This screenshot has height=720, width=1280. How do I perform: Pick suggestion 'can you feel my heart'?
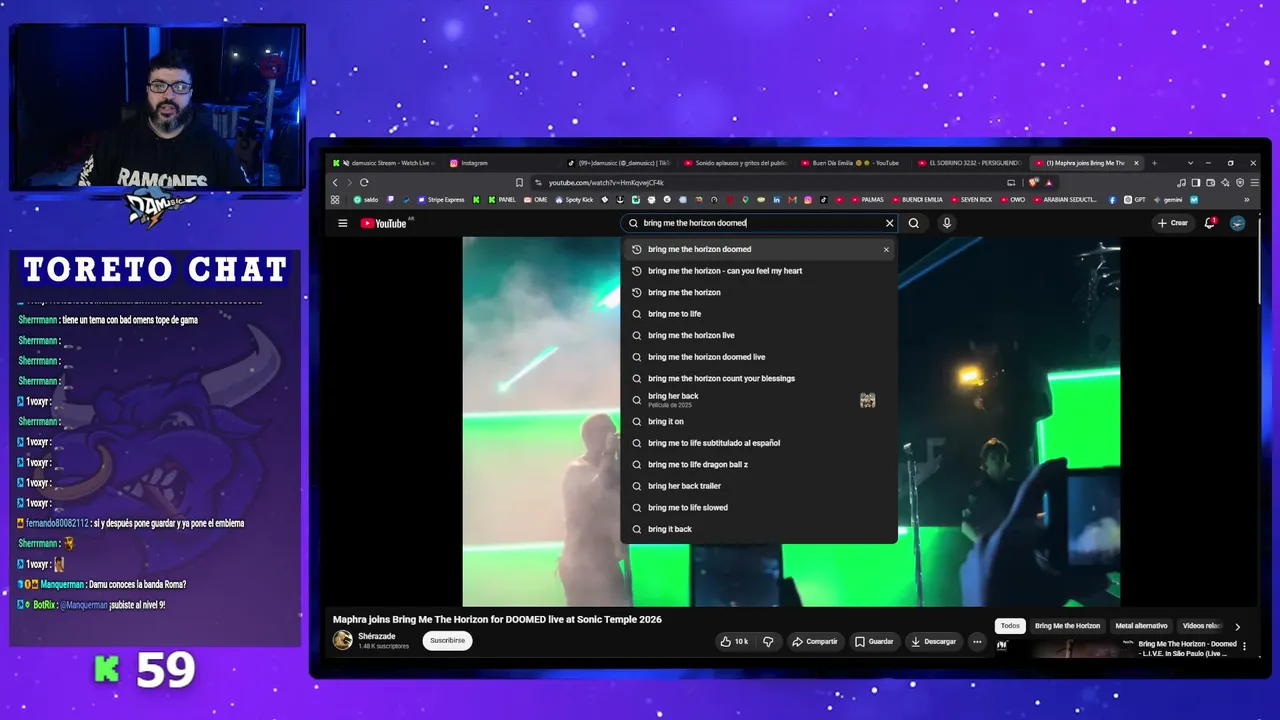click(x=759, y=271)
